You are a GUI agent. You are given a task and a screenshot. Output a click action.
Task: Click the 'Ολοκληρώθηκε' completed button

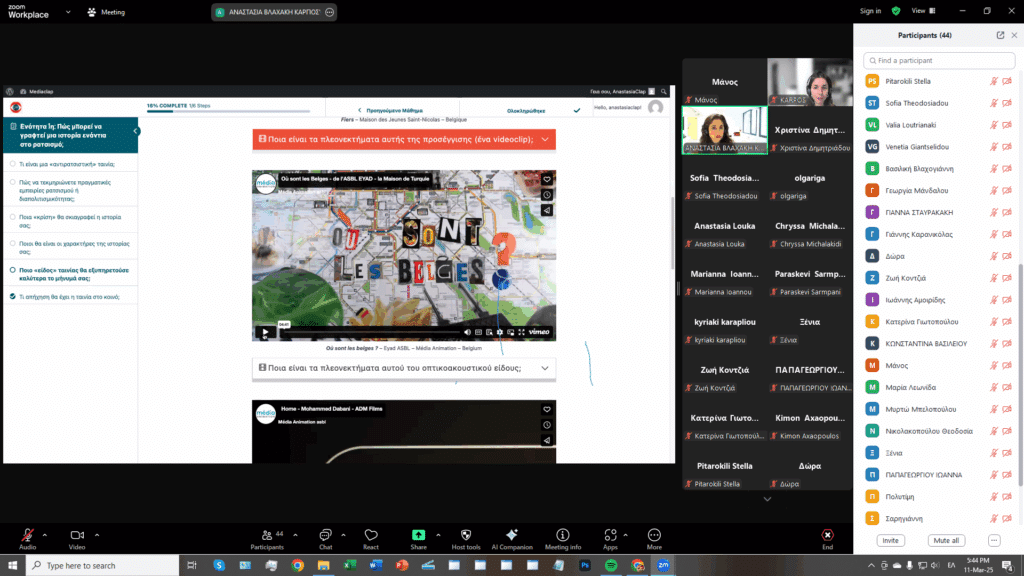[x=543, y=110]
